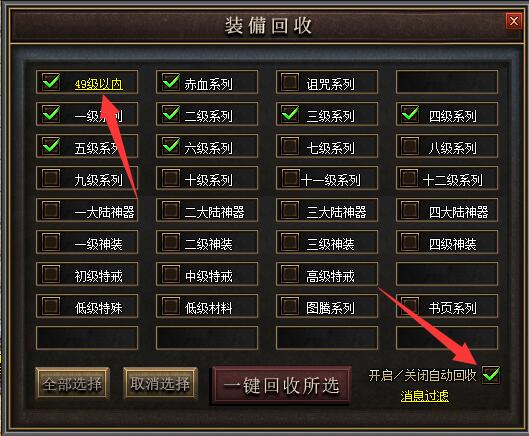Select the 九级系列 checkbox
Viewport: 529px width, 436px height.
click(51, 178)
